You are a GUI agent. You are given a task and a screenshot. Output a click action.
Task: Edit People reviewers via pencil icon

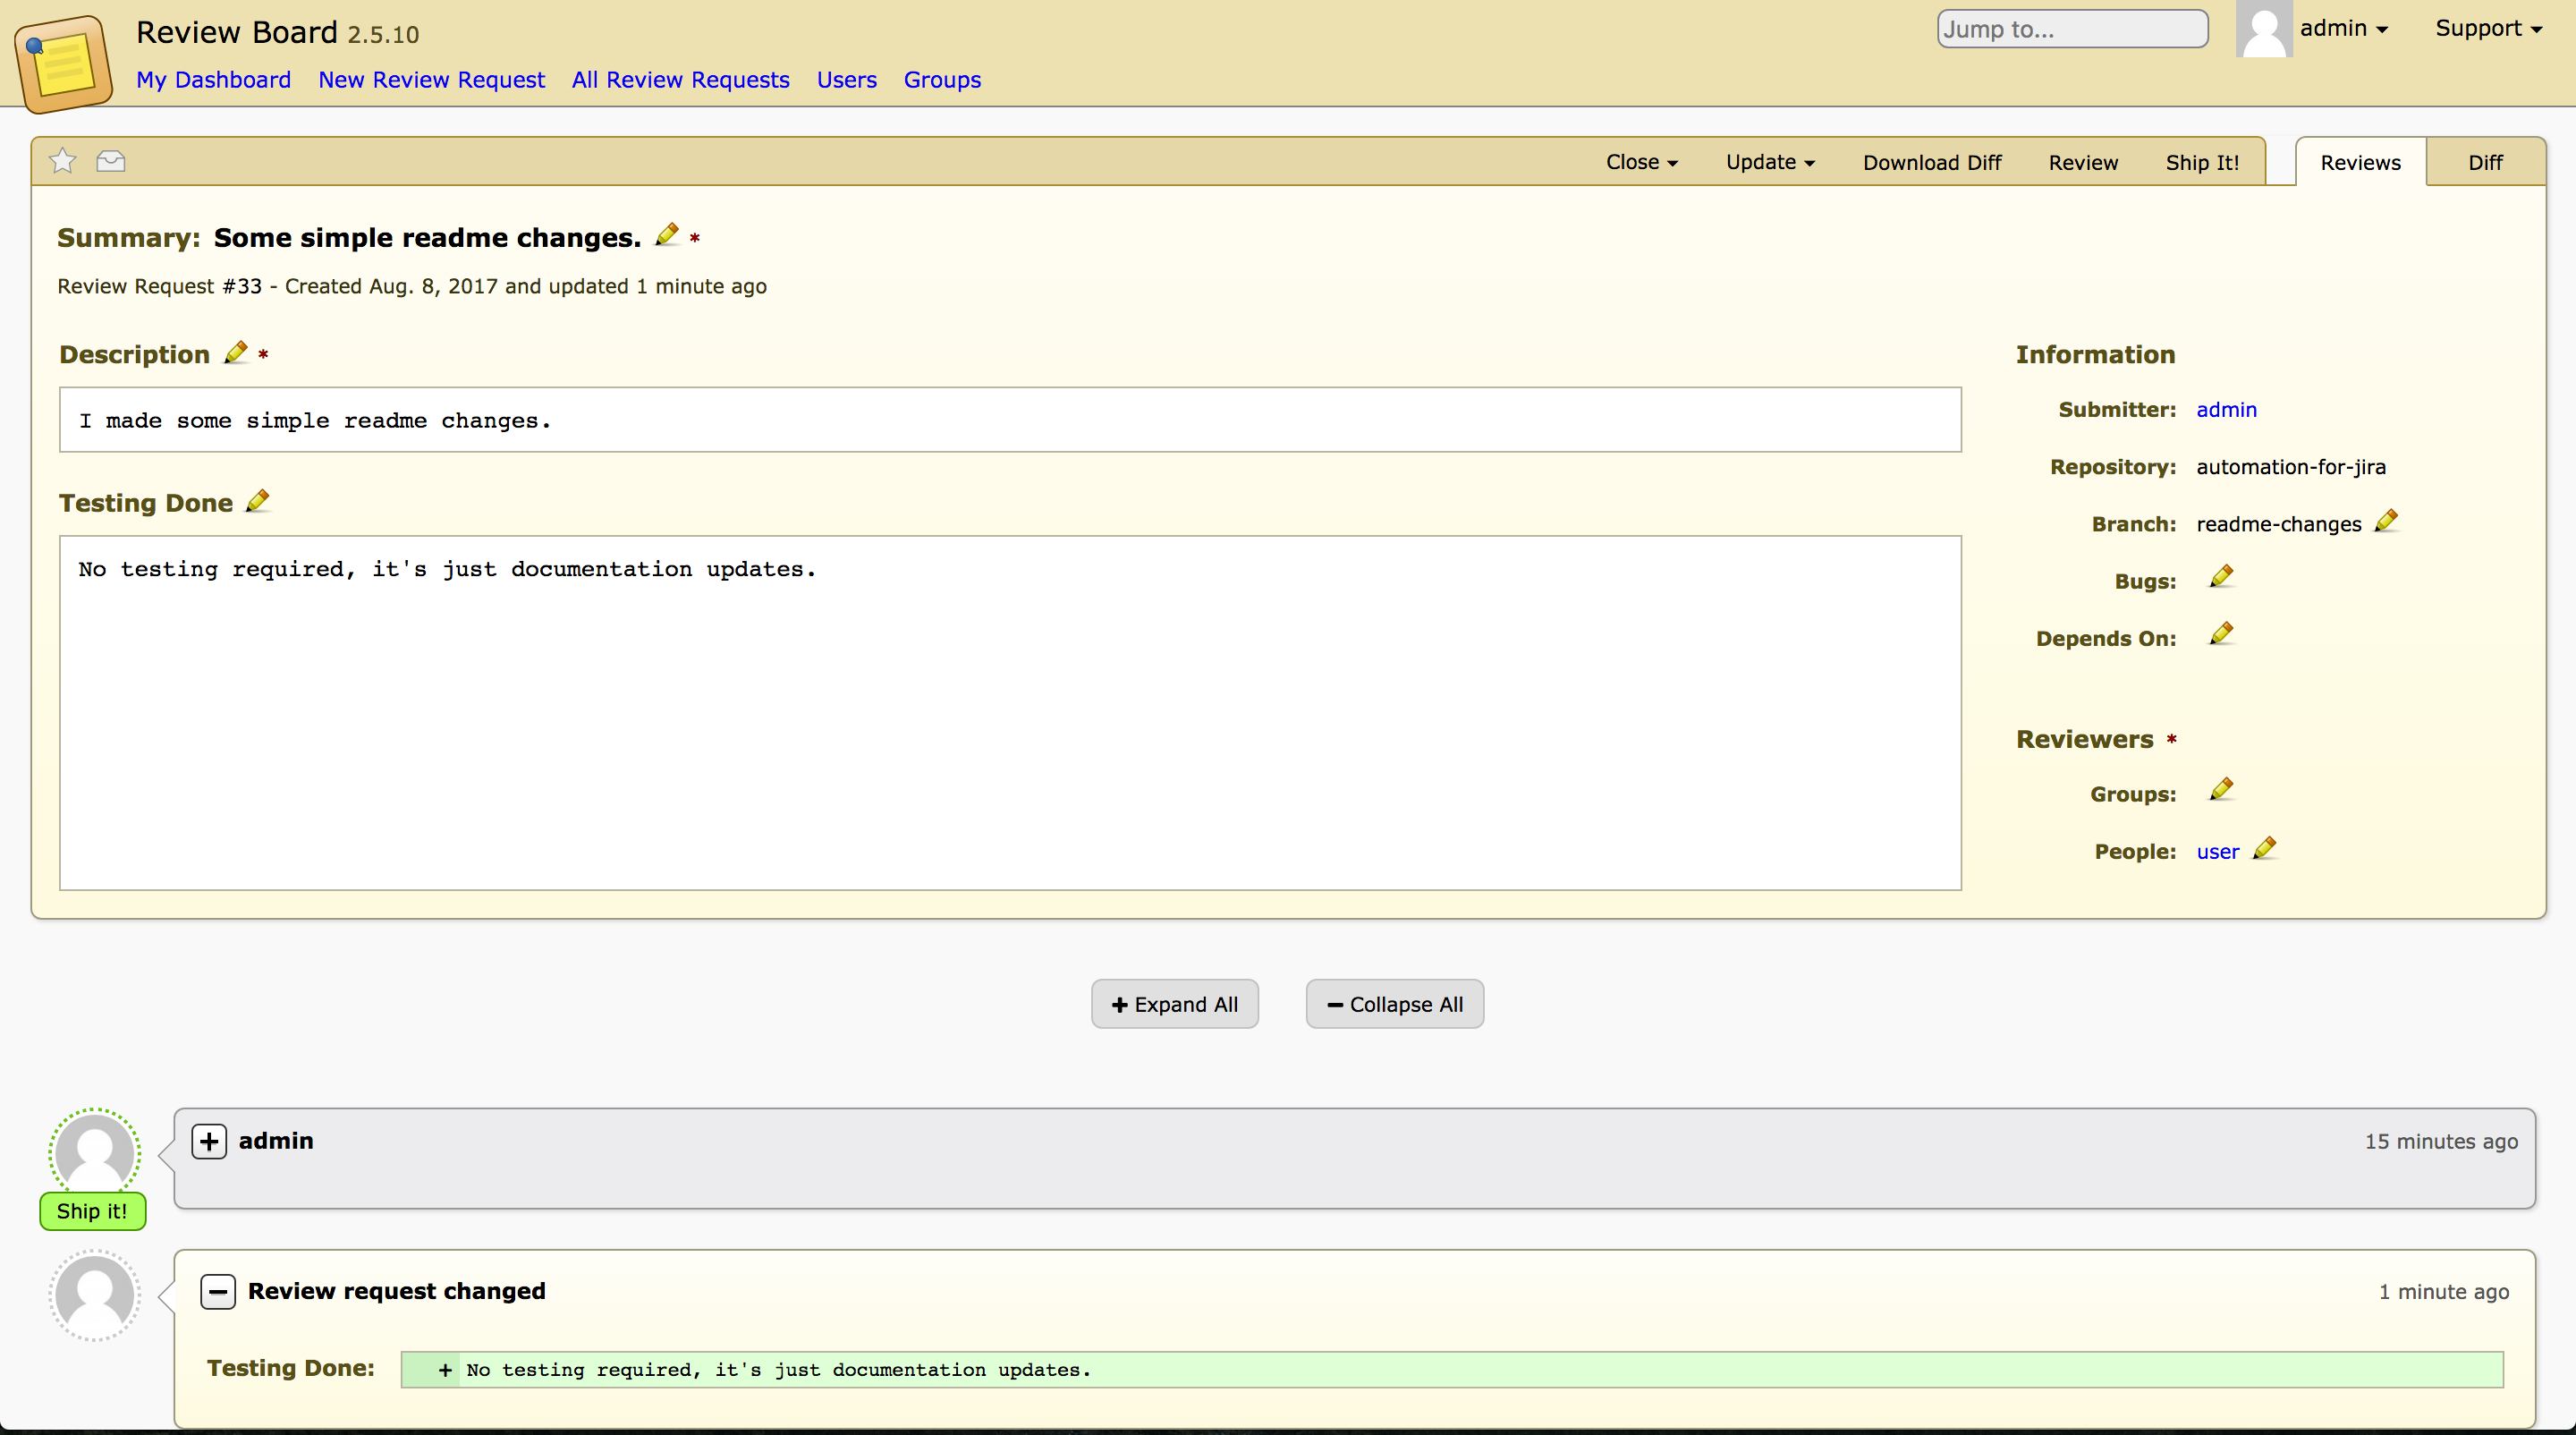2265,848
